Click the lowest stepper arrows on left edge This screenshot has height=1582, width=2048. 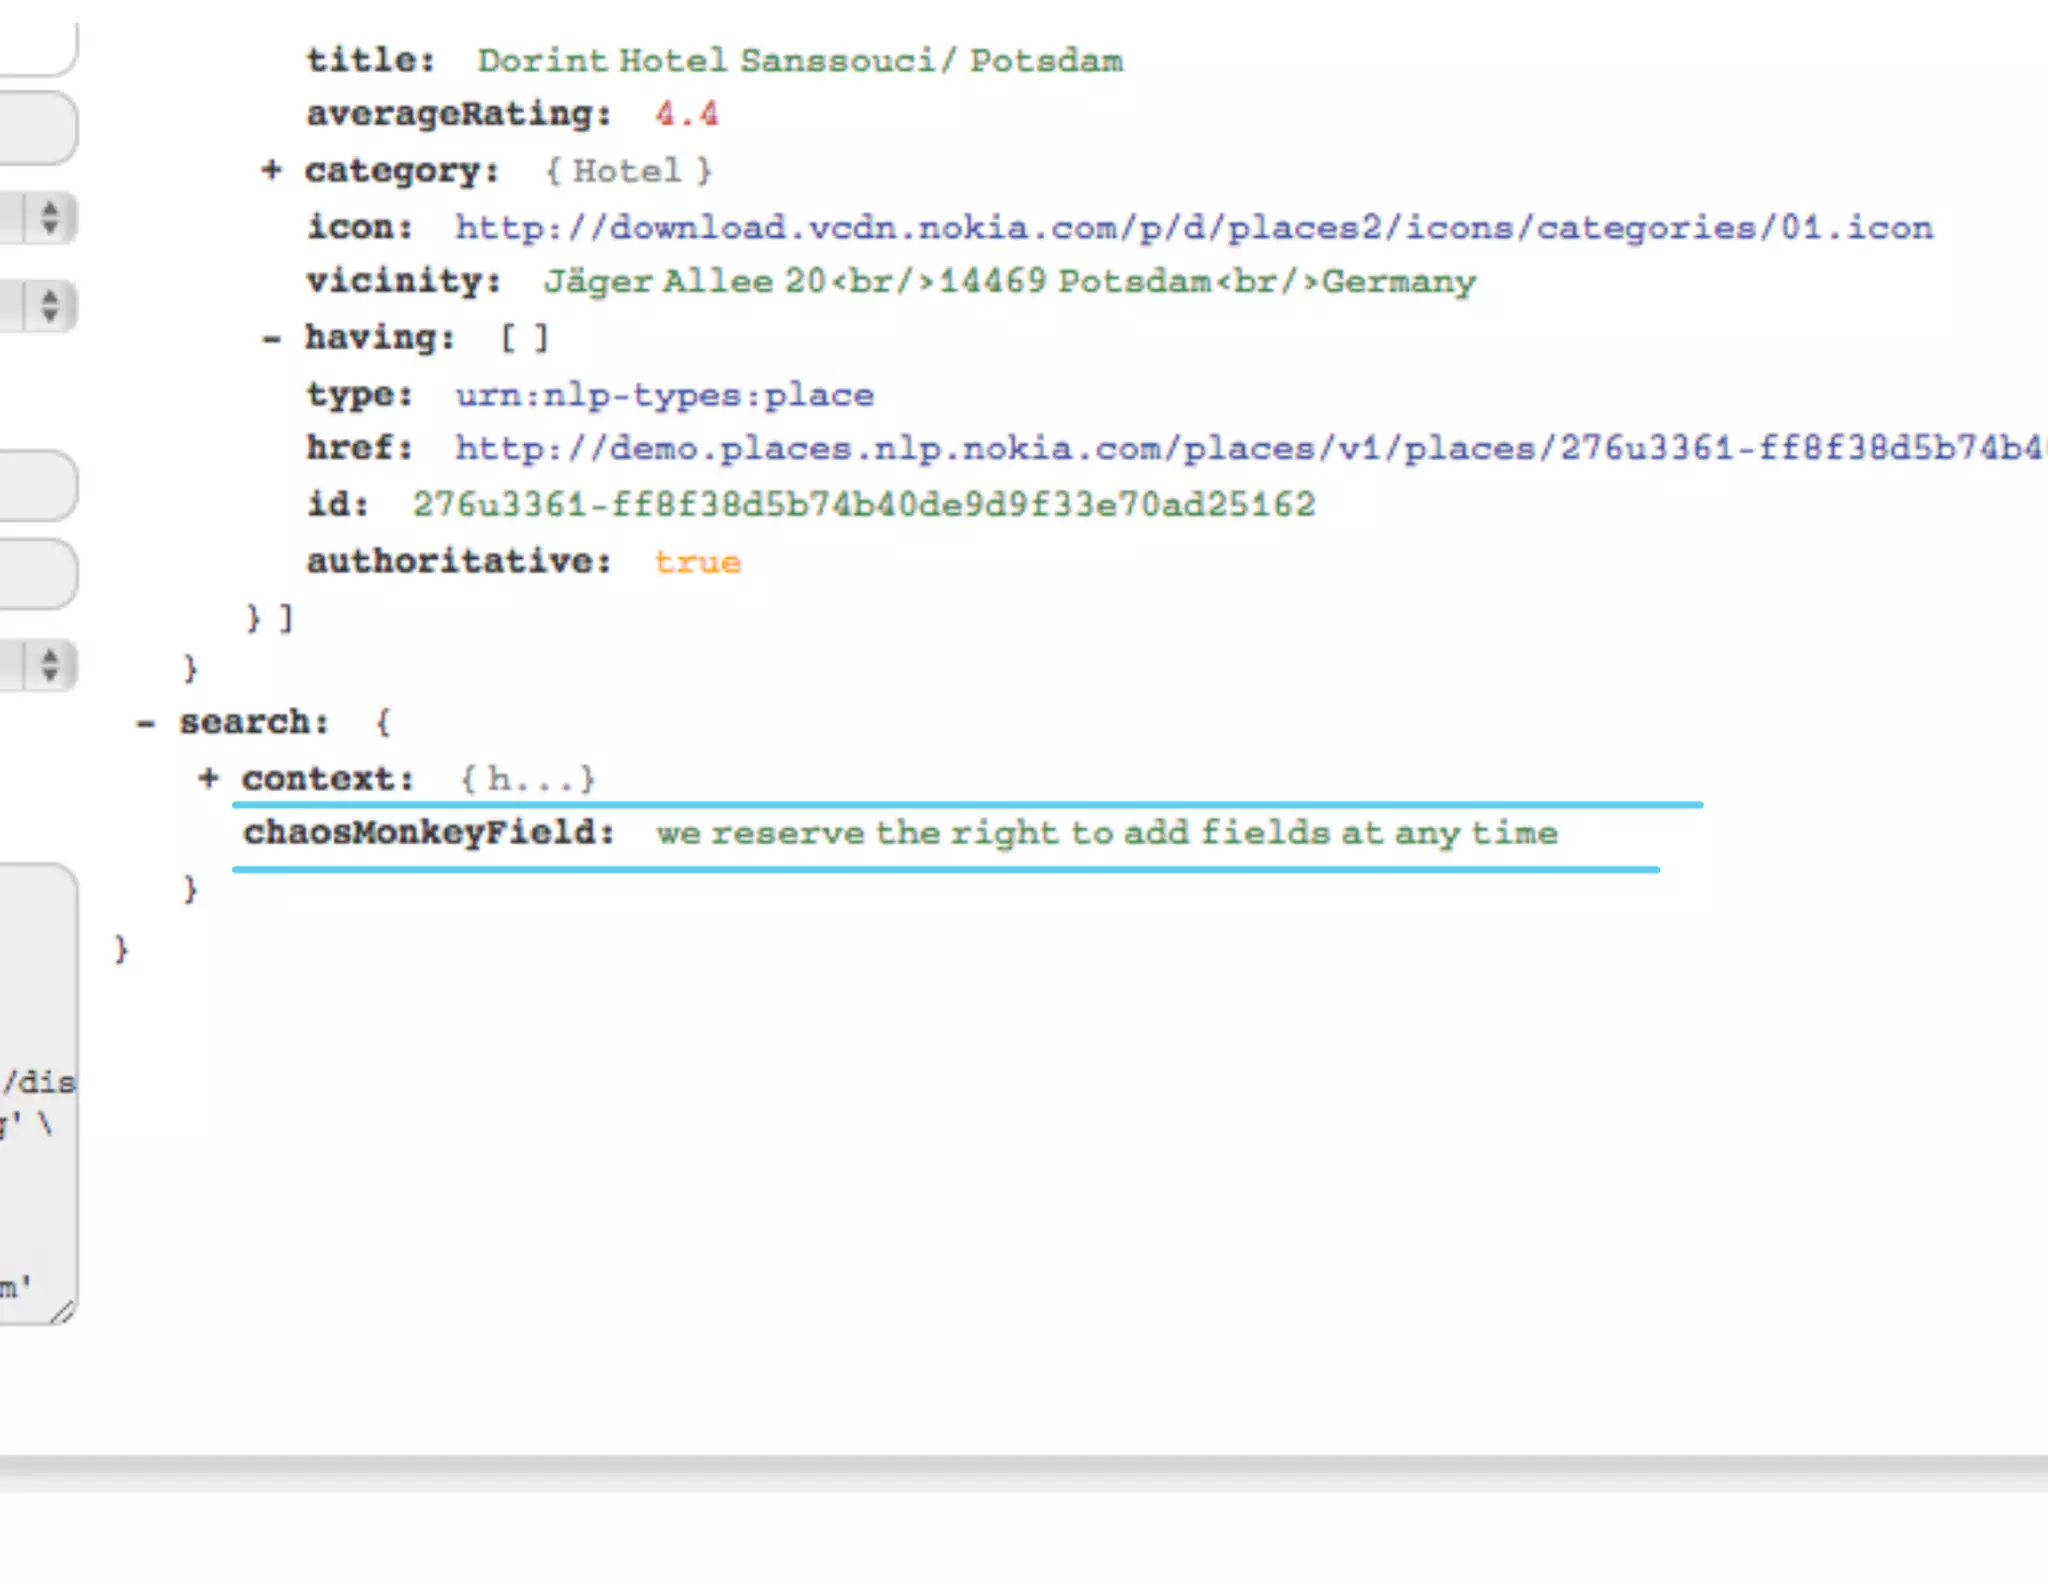coord(49,665)
